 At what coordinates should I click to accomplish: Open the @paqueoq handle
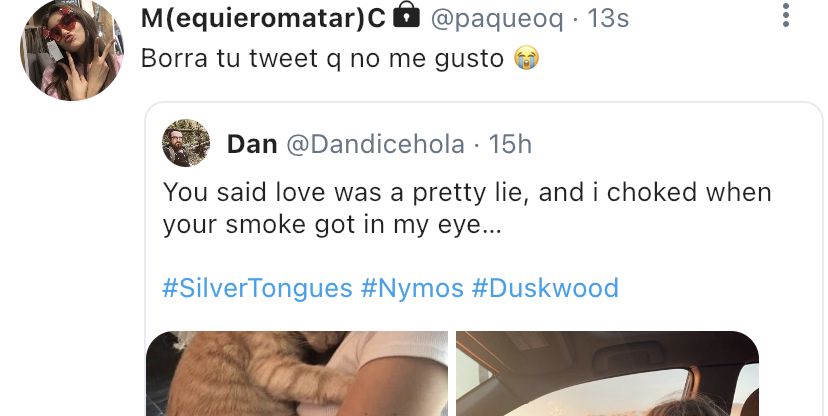[497, 19]
